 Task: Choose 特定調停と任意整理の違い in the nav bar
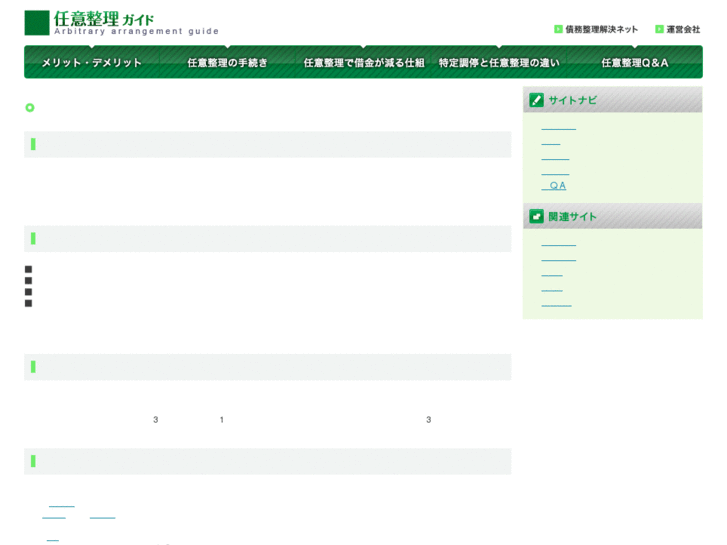point(499,63)
